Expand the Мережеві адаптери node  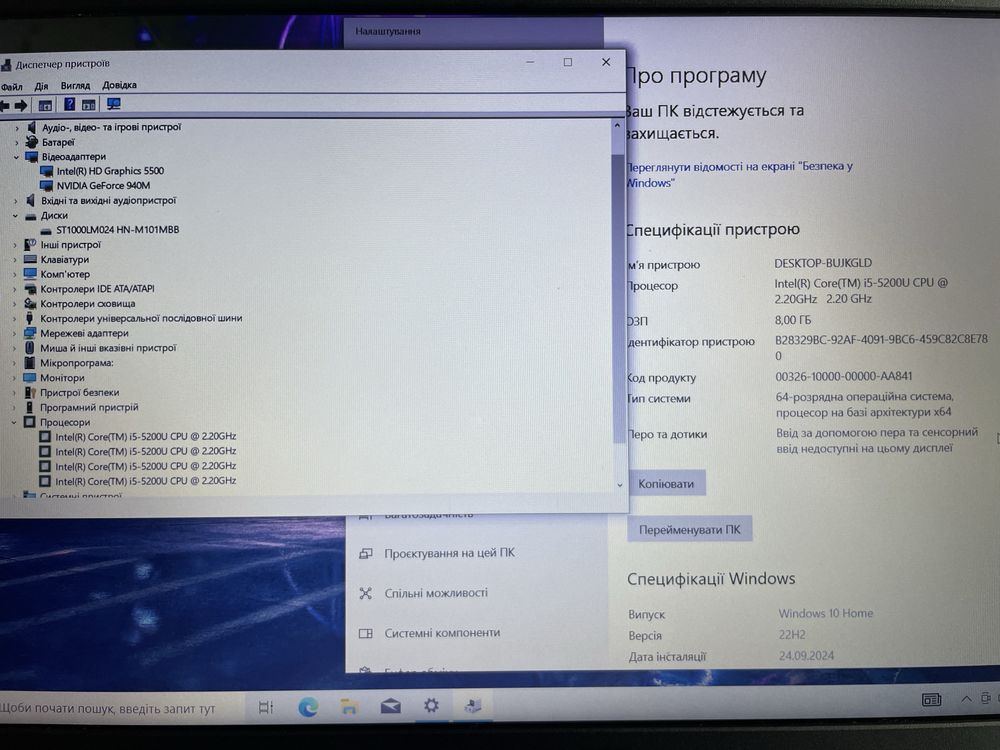coord(15,334)
